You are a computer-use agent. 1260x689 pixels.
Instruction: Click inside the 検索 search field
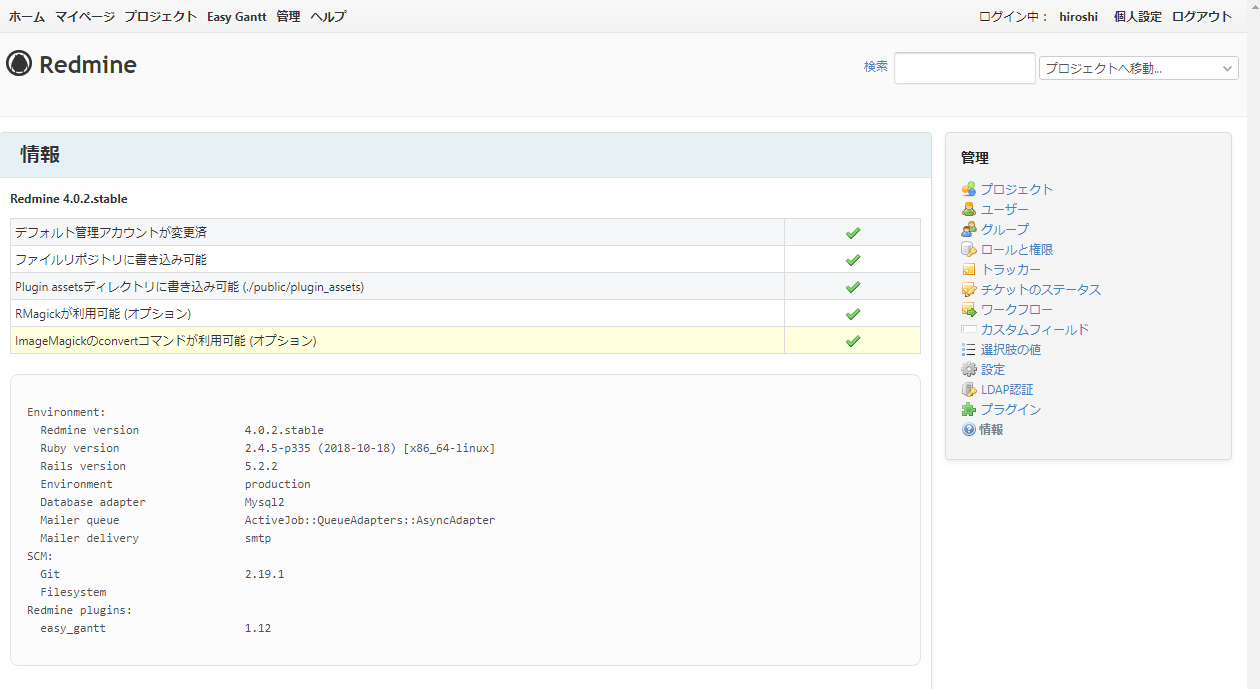963,67
